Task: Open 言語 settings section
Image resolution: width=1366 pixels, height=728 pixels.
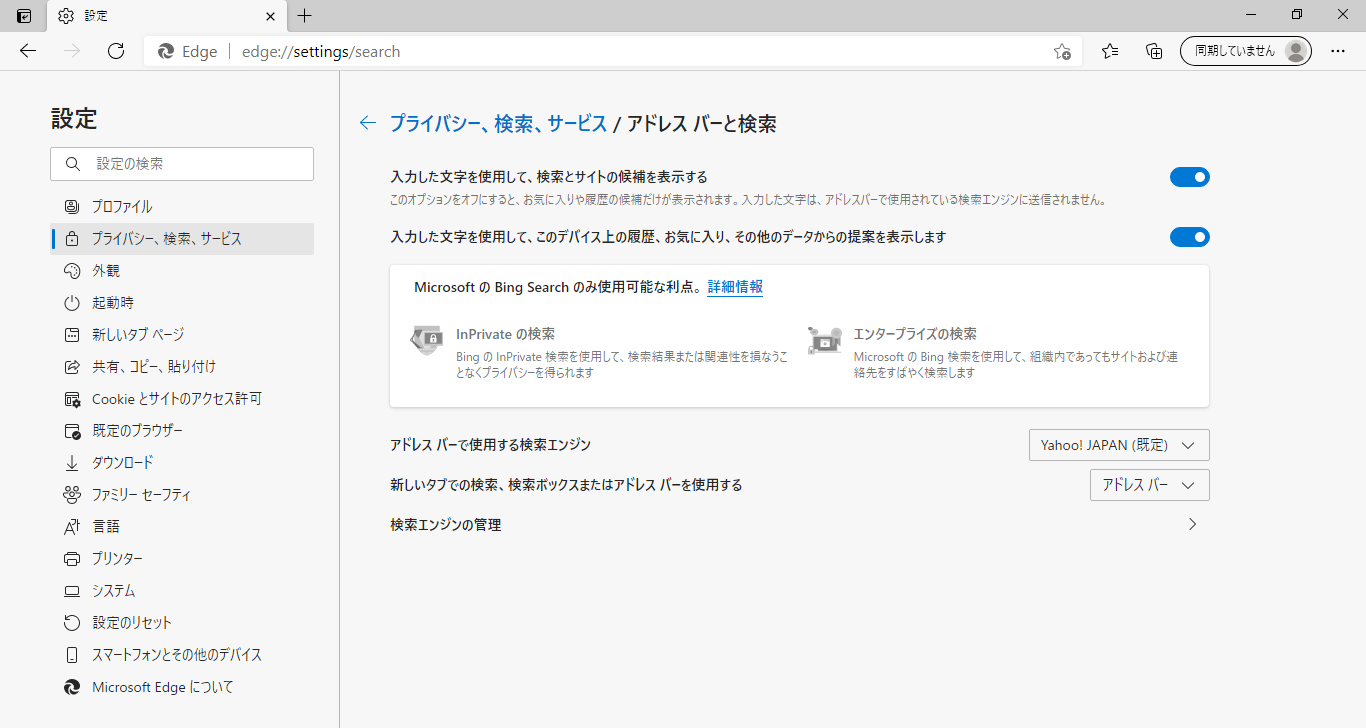Action: 182,527
